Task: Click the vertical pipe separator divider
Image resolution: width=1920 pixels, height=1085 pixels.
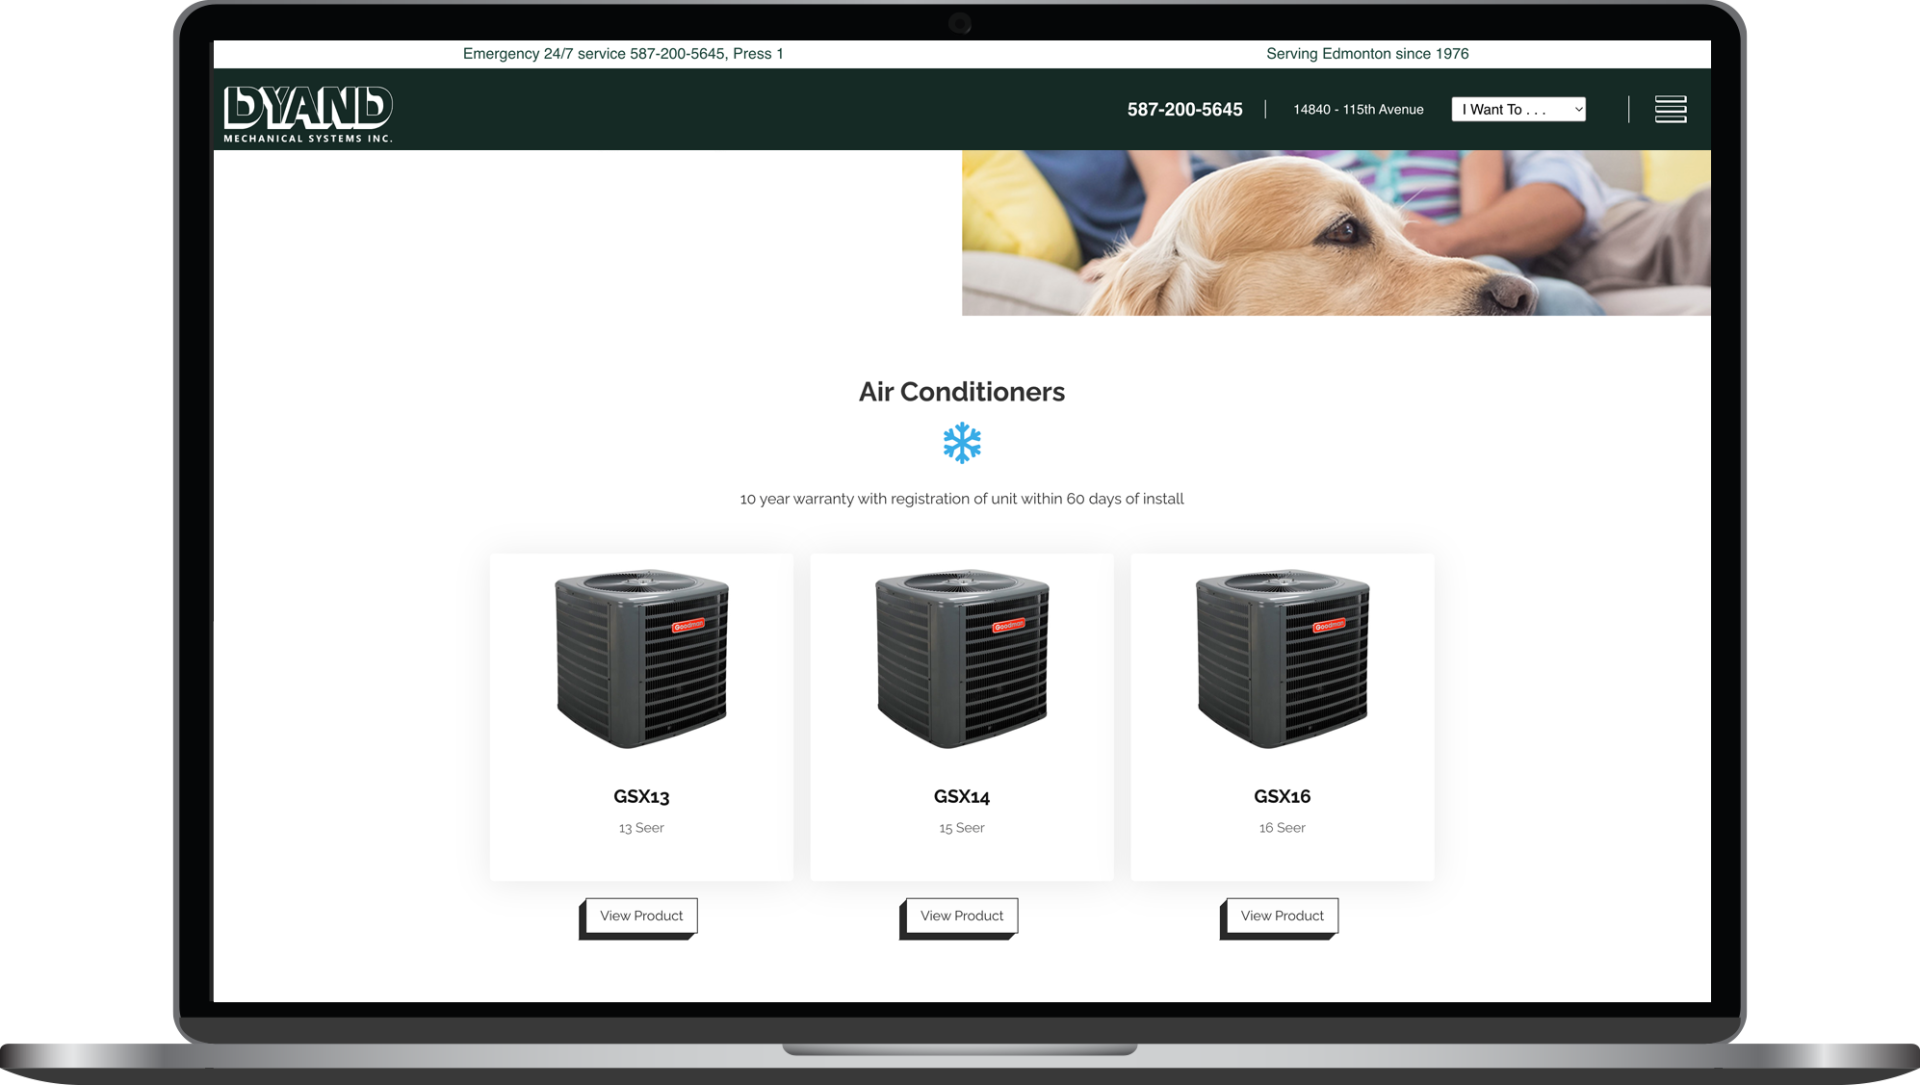Action: tap(1267, 109)
